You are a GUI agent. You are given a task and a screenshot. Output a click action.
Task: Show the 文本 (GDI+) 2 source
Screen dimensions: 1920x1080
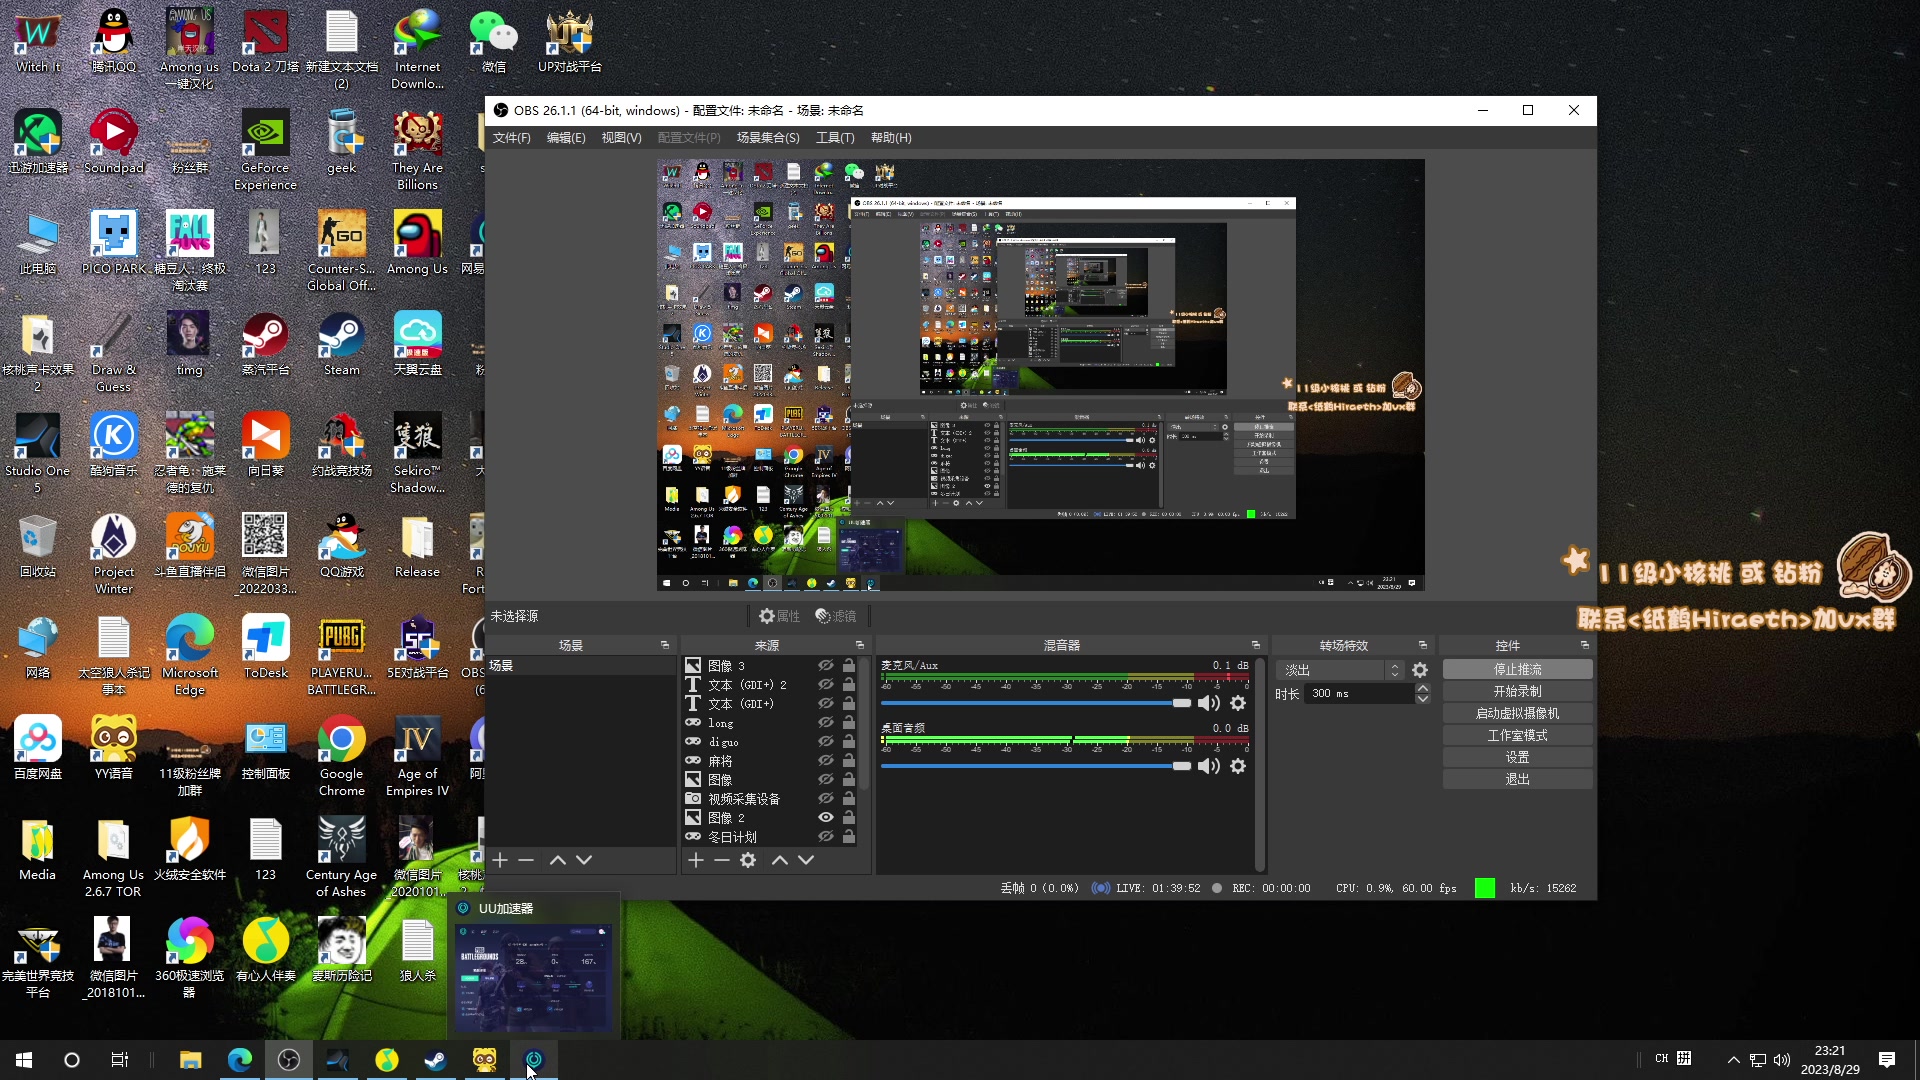coord(826,685)
